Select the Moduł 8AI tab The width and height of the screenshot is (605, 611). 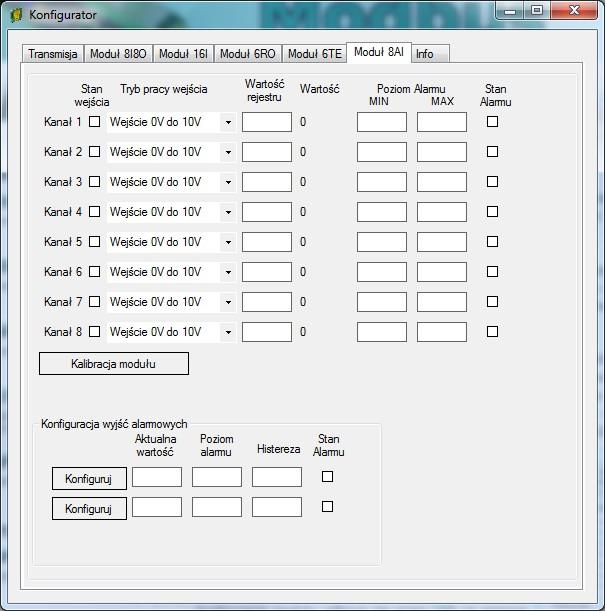pos(379,52)
